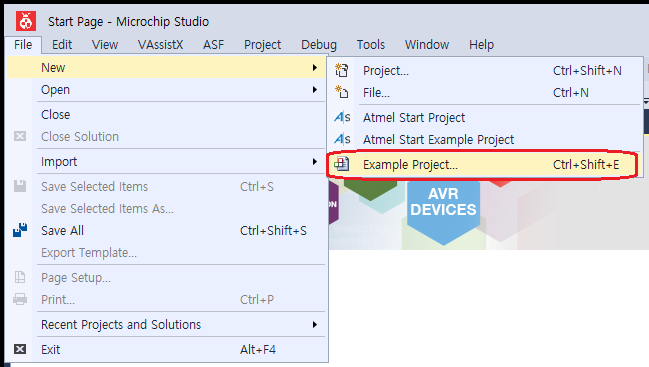This screenshot has width=649, height=367.
Task: Select Save Selected Items entry
Action: [166, 186]
